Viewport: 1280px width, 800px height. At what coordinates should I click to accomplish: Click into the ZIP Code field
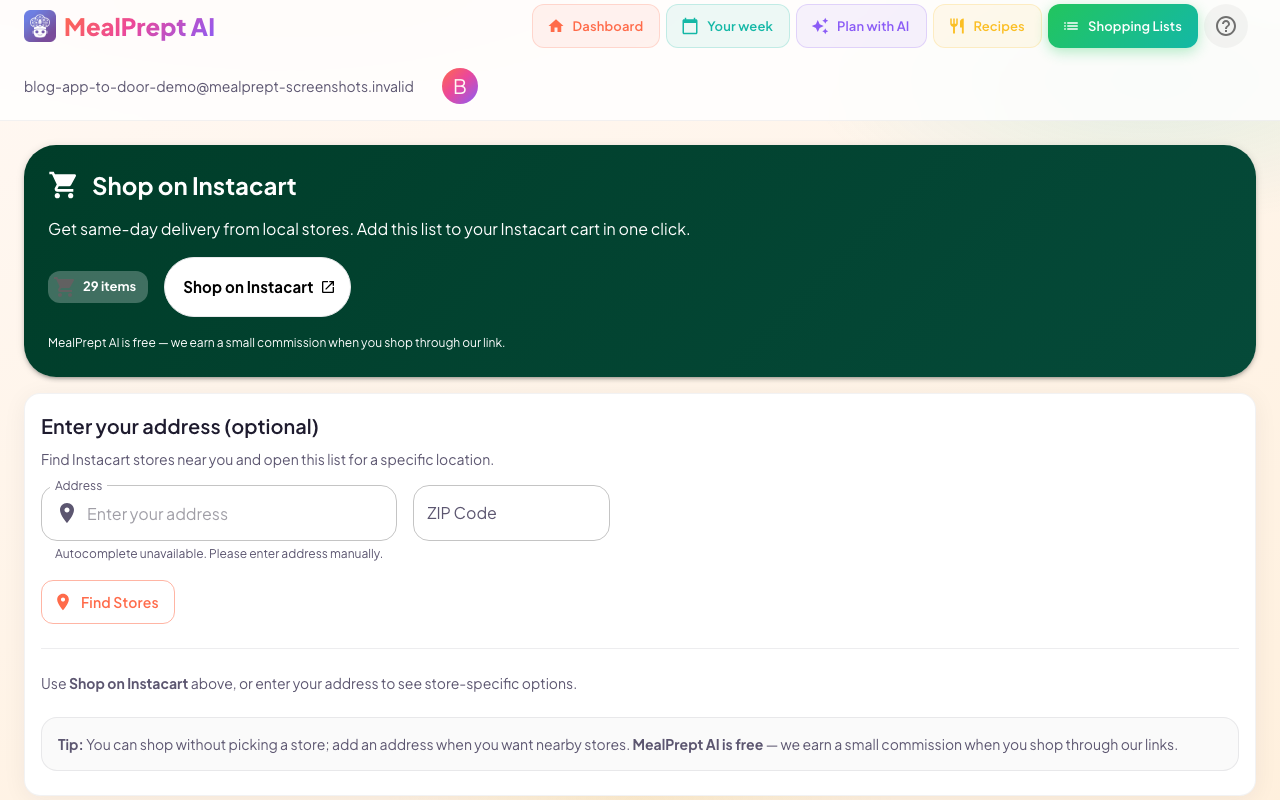(511, 513)
